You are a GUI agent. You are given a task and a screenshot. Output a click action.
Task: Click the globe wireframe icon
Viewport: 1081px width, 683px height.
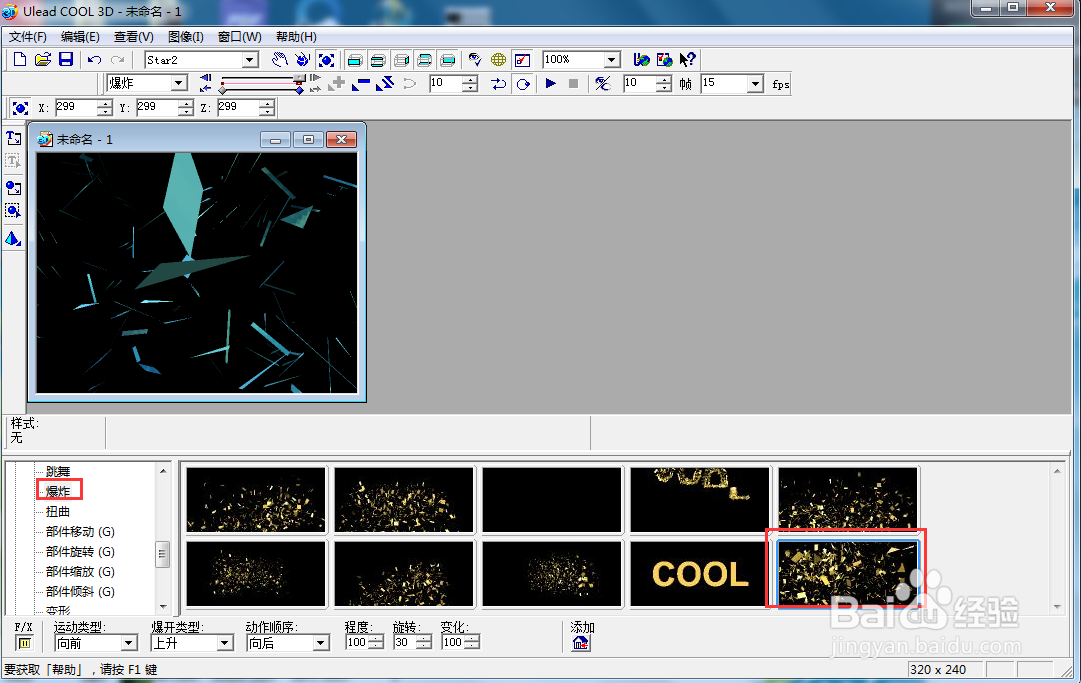pos(498,60)
